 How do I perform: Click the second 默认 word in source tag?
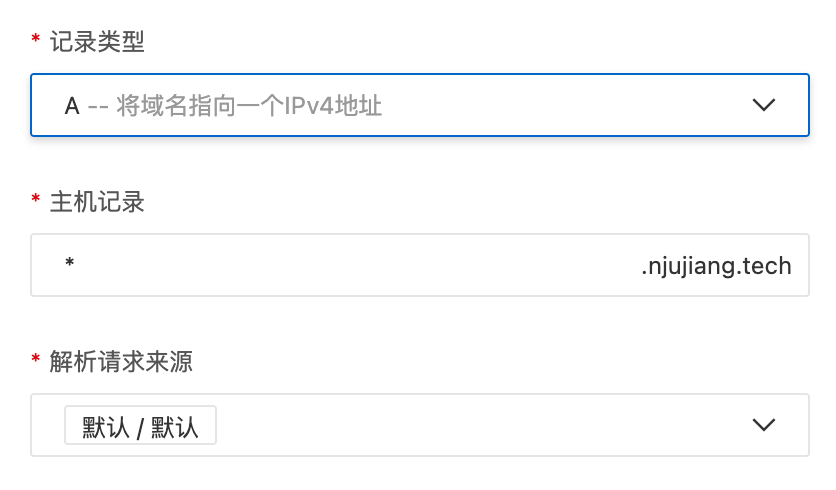point(174,426)
